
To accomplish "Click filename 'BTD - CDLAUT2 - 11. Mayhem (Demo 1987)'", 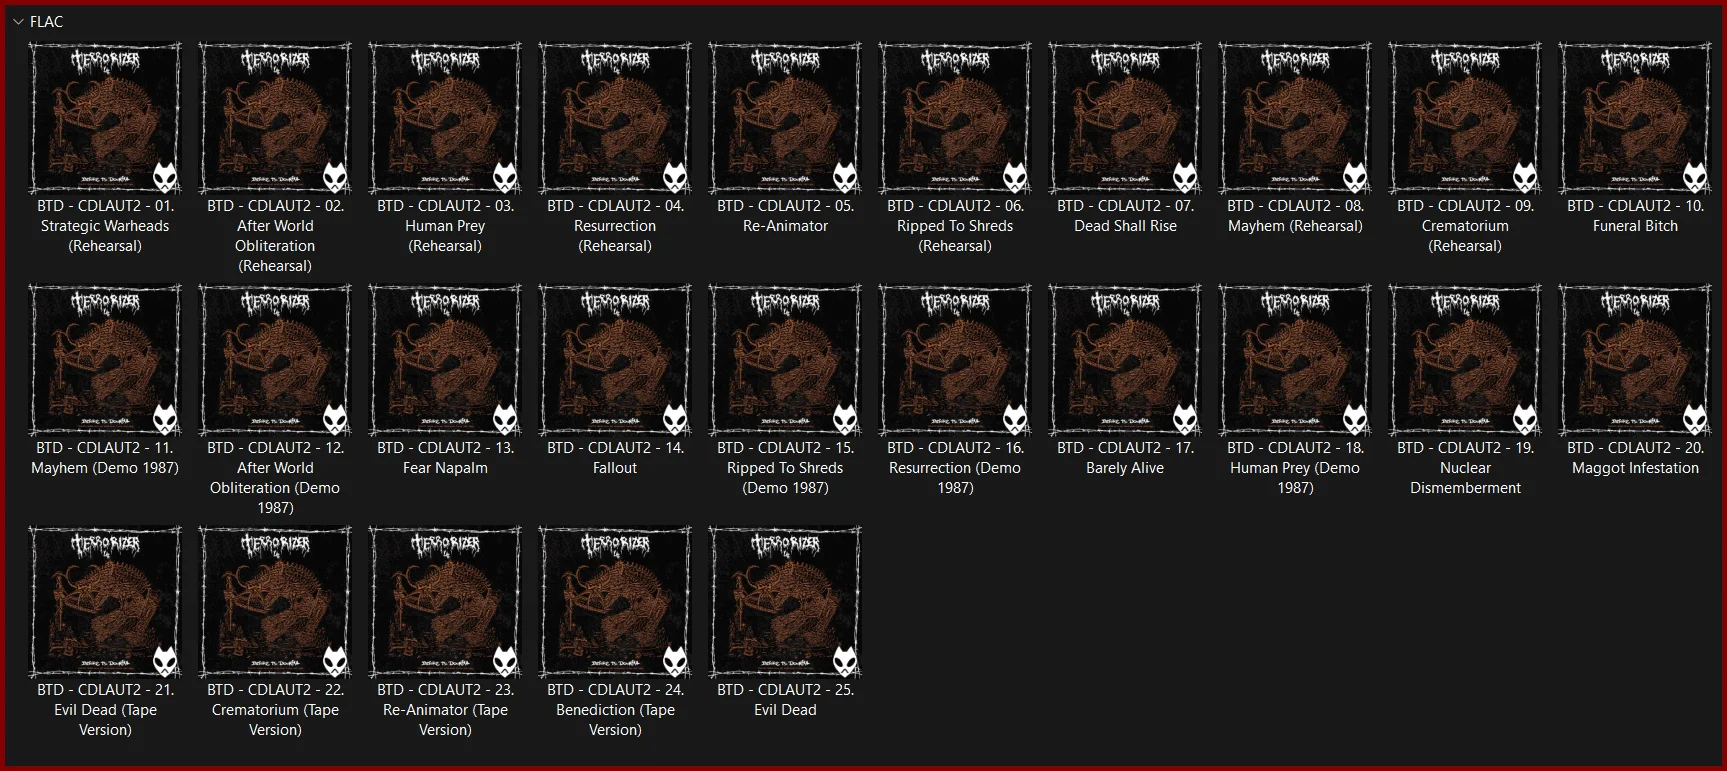I will click(105, 458).
